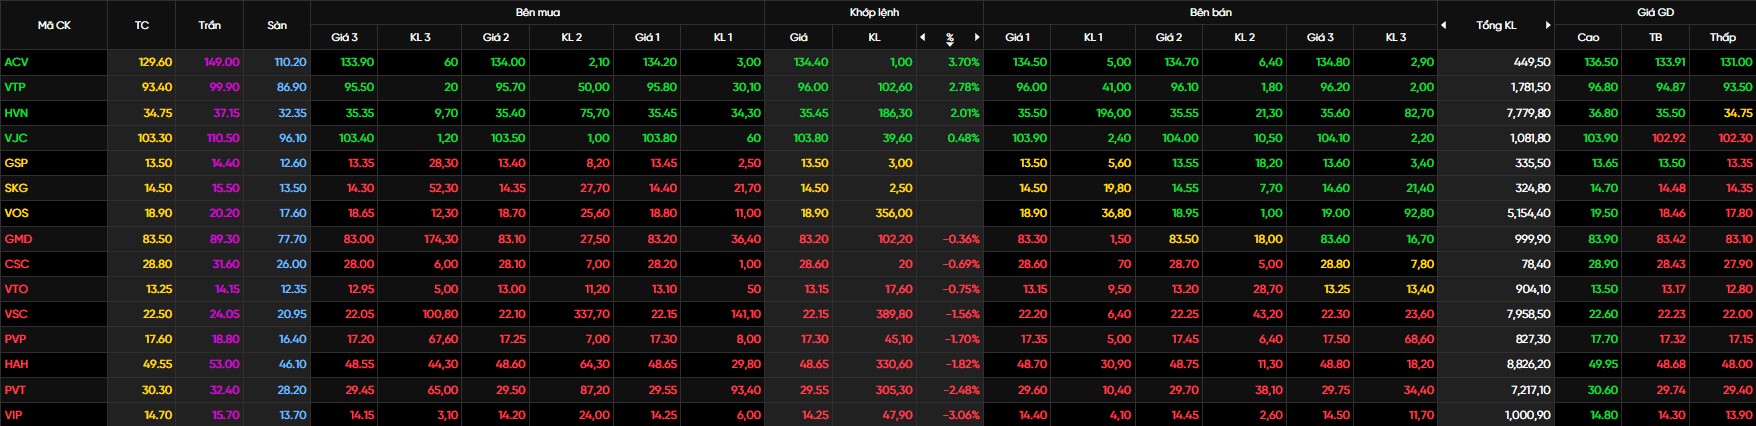Click GMD matched price 83.20
This screenshot has height=426, width=1756.
814,239
